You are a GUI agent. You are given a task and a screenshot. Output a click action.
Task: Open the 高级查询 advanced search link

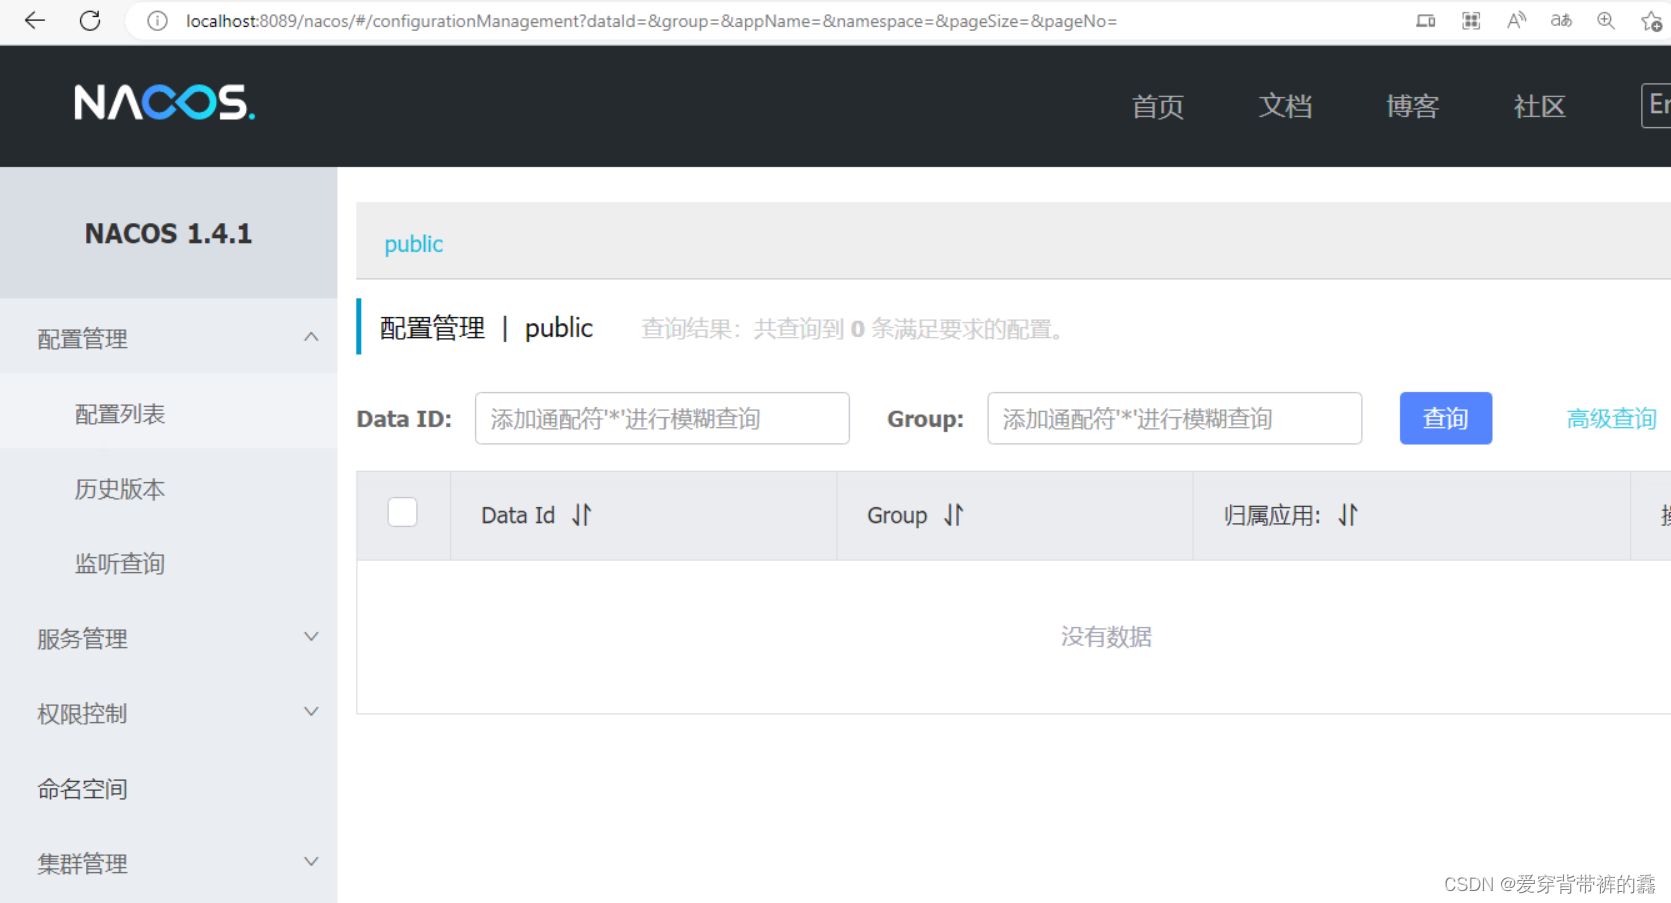point(1612,418)
